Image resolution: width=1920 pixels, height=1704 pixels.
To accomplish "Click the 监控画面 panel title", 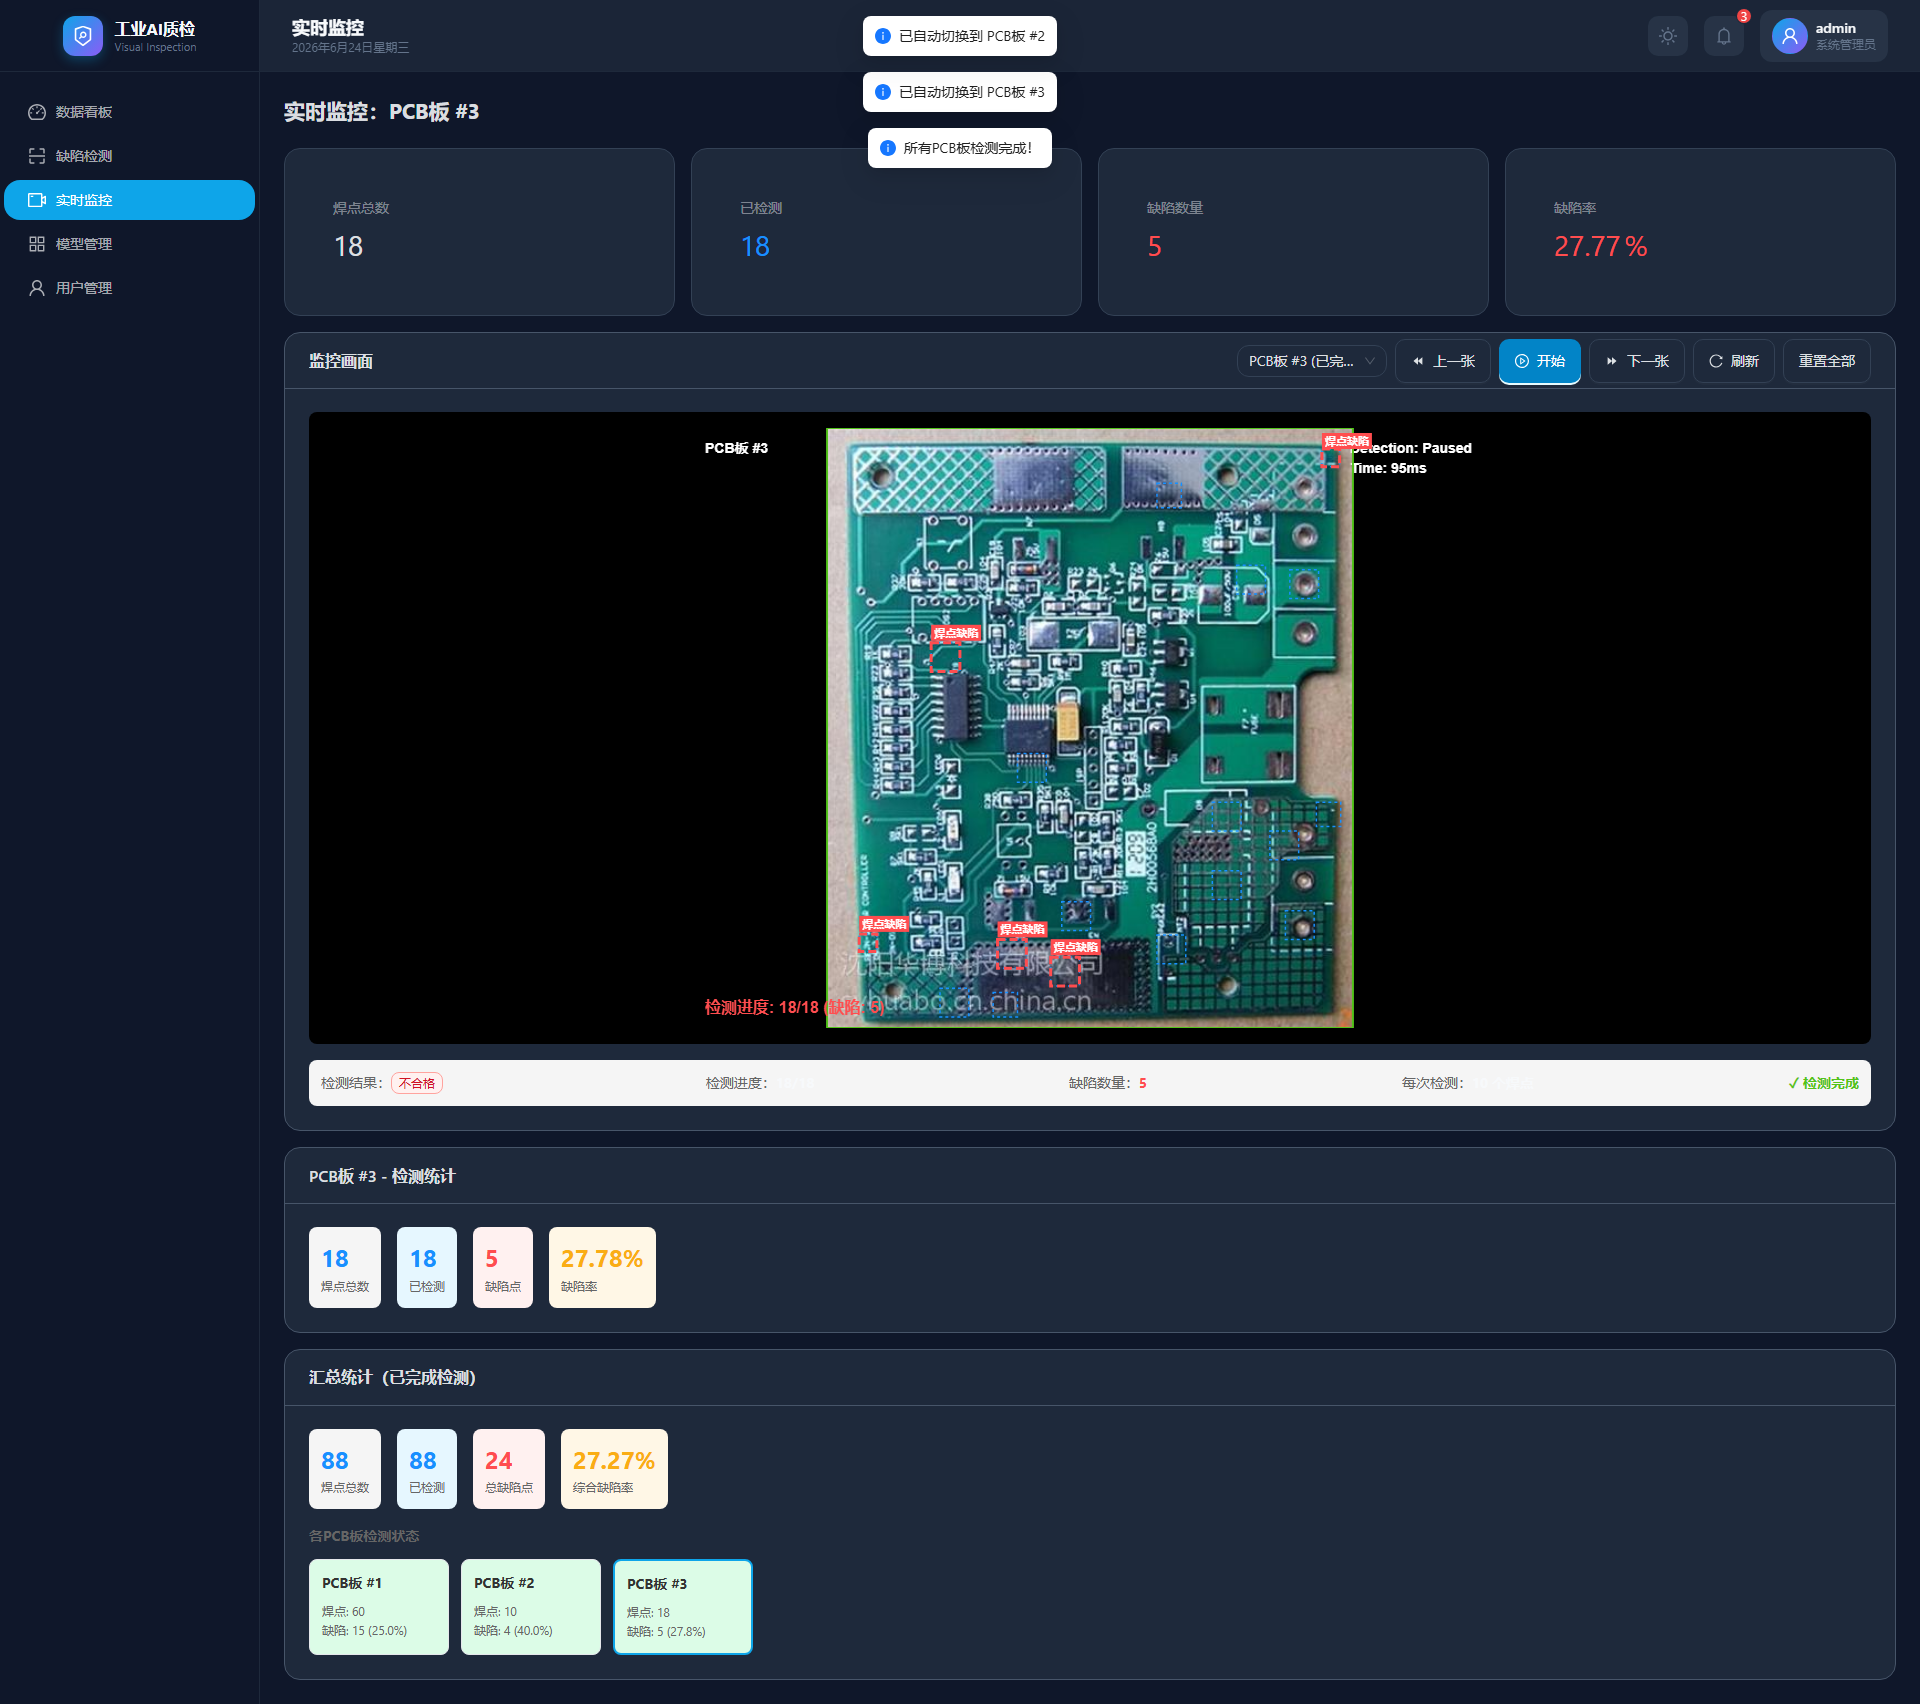I will point(341,361).
